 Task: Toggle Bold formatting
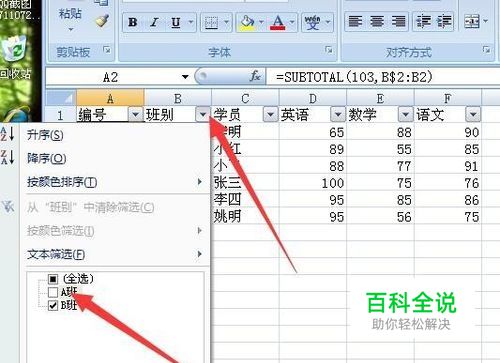point(133,22)
